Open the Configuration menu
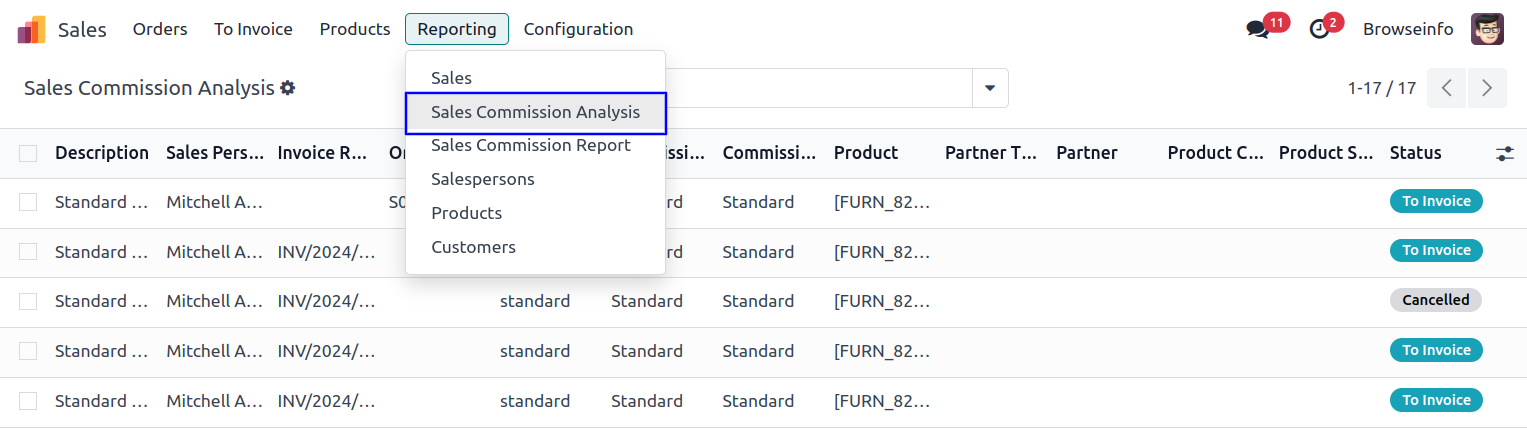1527x428 pixels. click(578, 30)
